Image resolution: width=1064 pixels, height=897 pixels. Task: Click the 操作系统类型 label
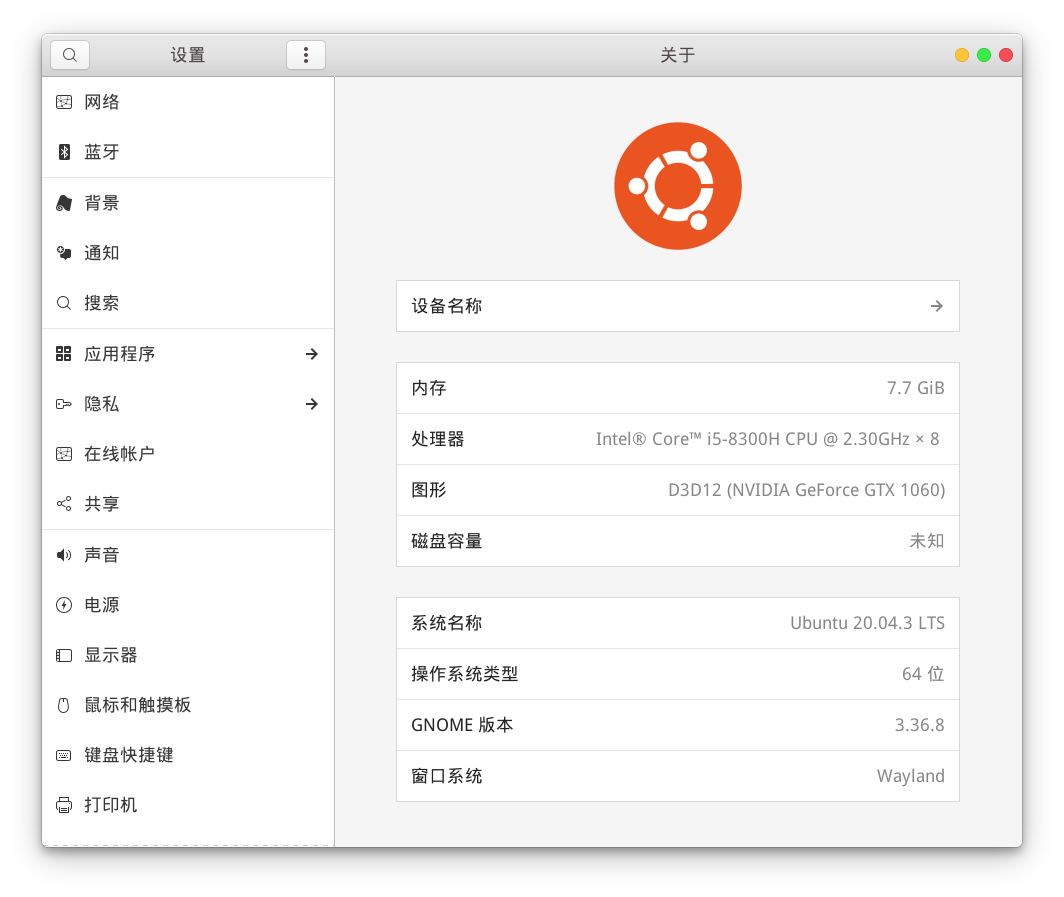tap(465, 674)
